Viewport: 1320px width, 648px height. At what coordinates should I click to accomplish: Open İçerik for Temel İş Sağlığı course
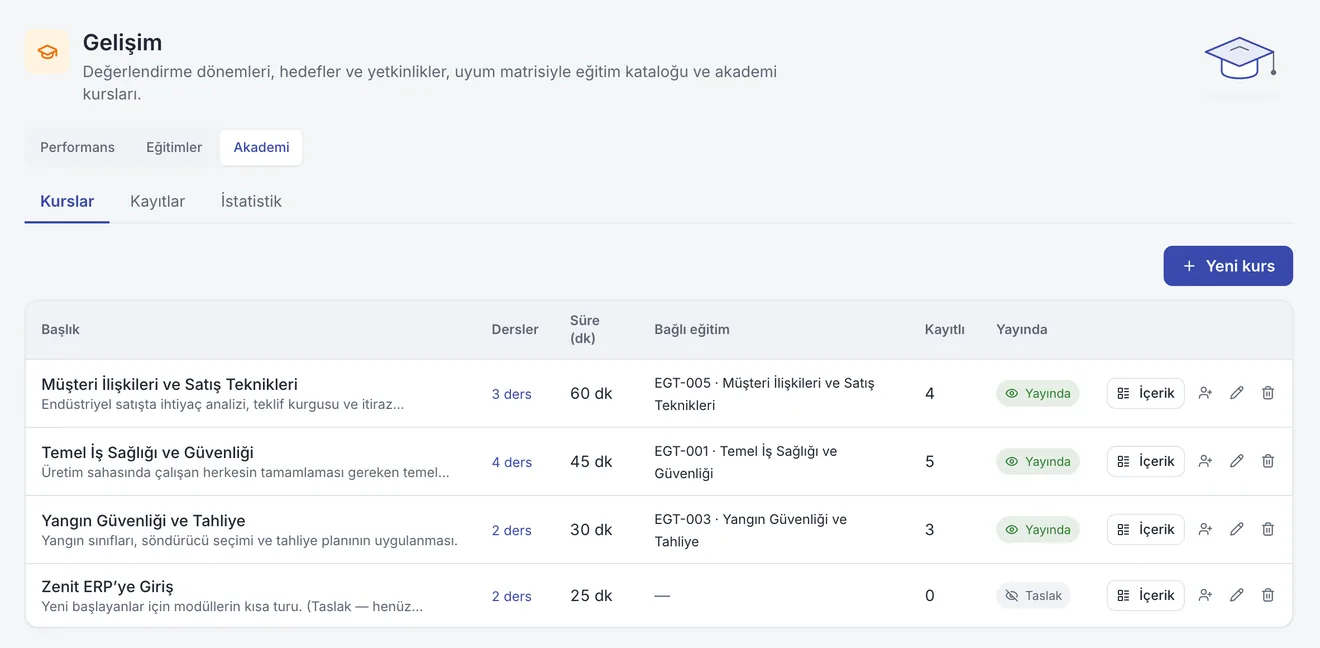(1145, 461)
